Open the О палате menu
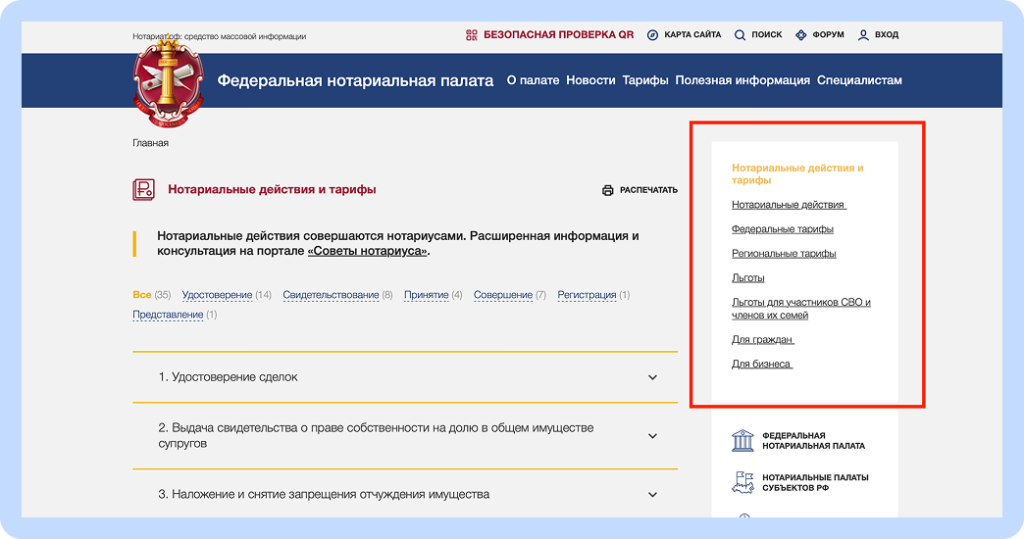 [533, 80]
